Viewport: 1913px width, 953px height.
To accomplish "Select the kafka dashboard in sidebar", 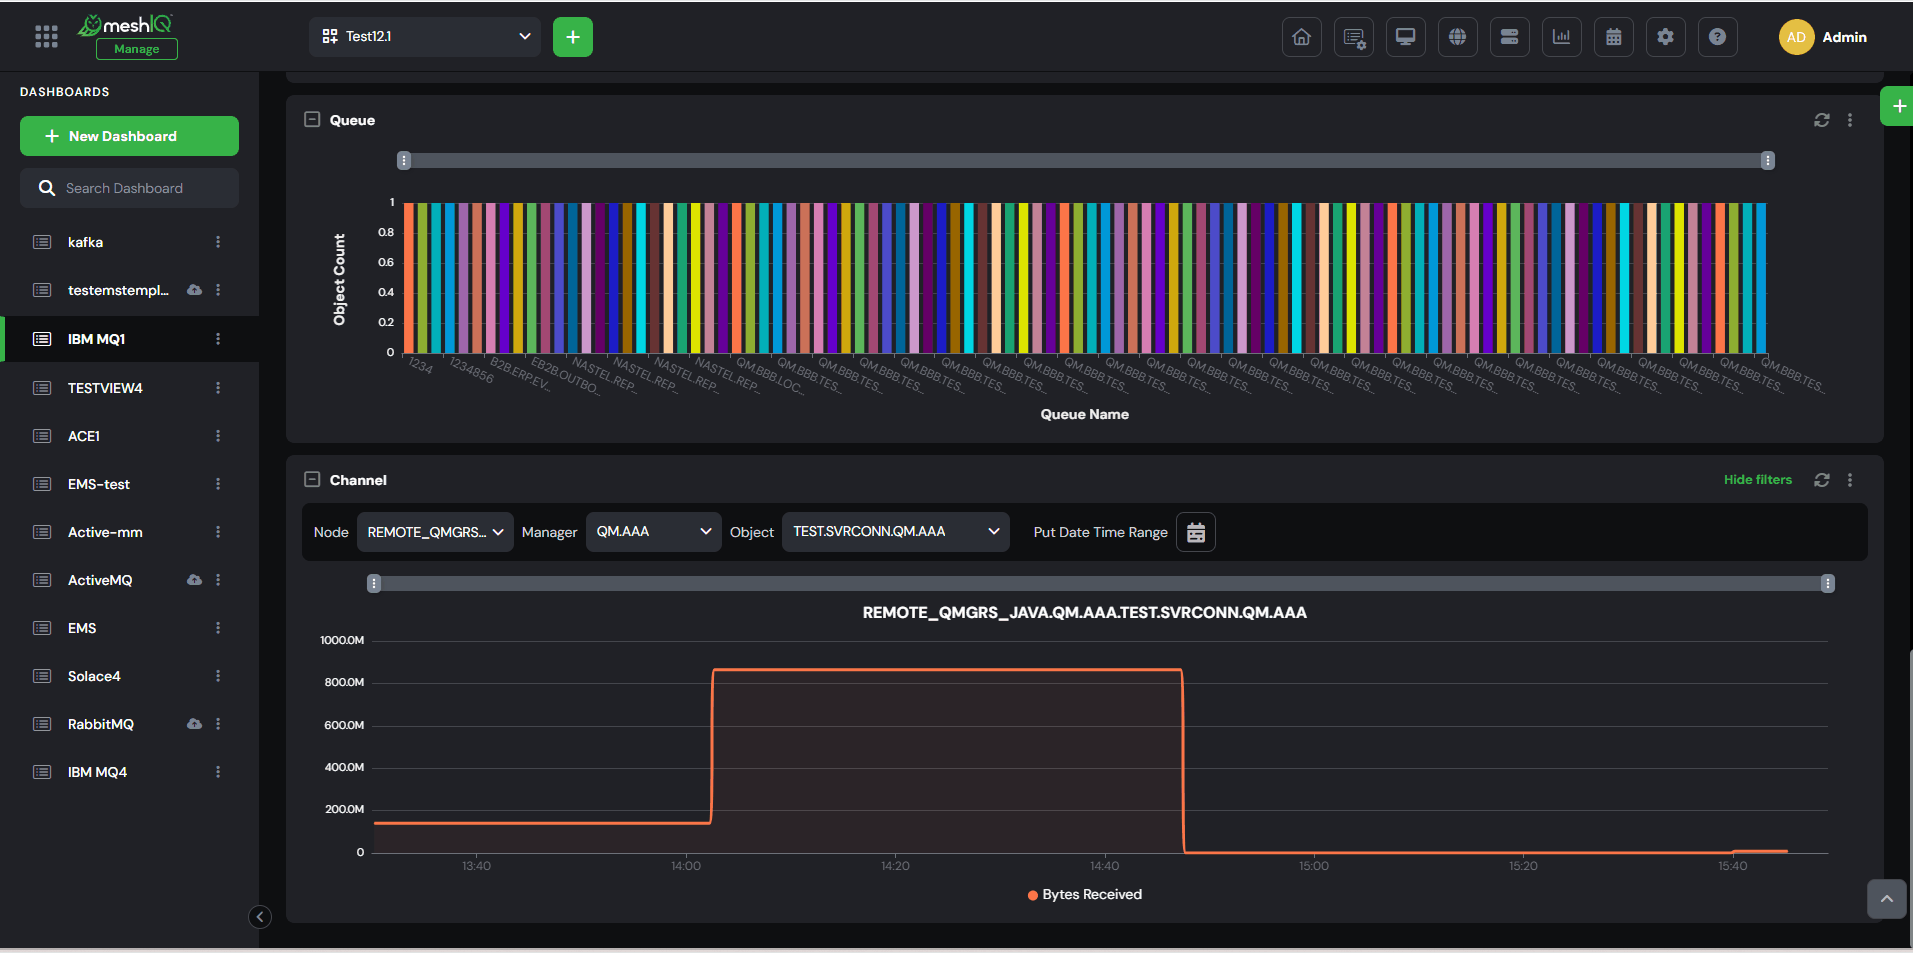I will tap(129, 242).
